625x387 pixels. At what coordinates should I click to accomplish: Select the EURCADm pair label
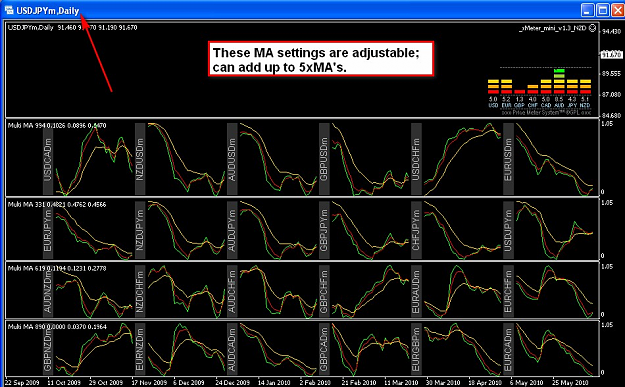508,349
